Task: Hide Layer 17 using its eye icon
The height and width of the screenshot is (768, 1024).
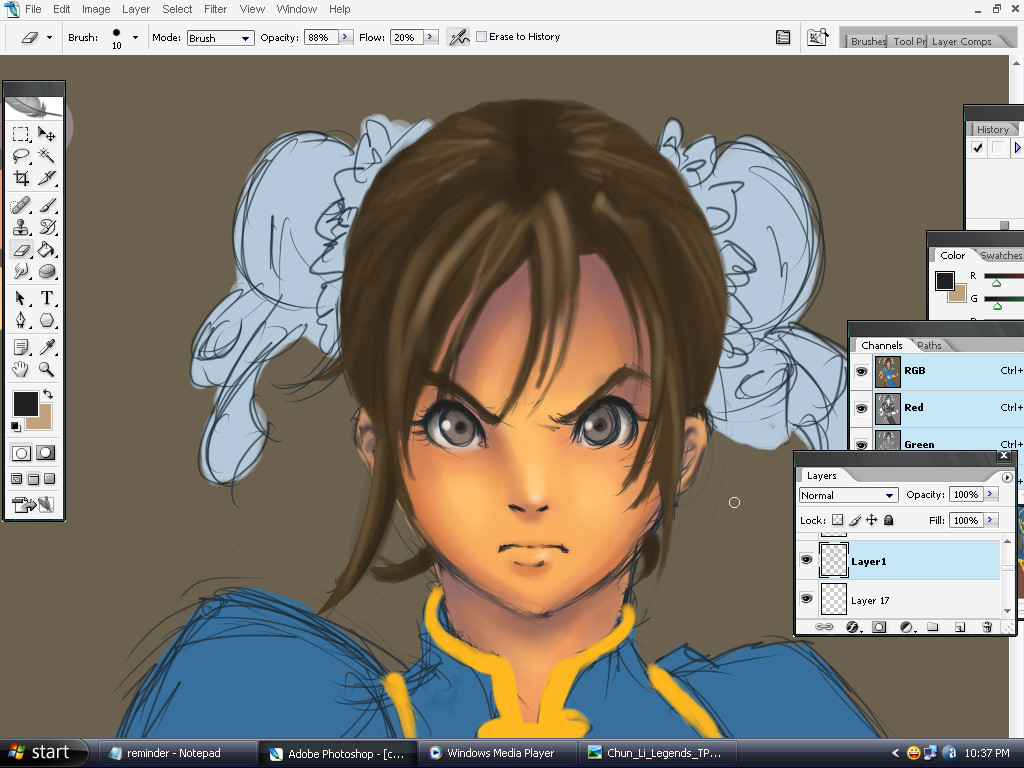Action: [807, 599]
